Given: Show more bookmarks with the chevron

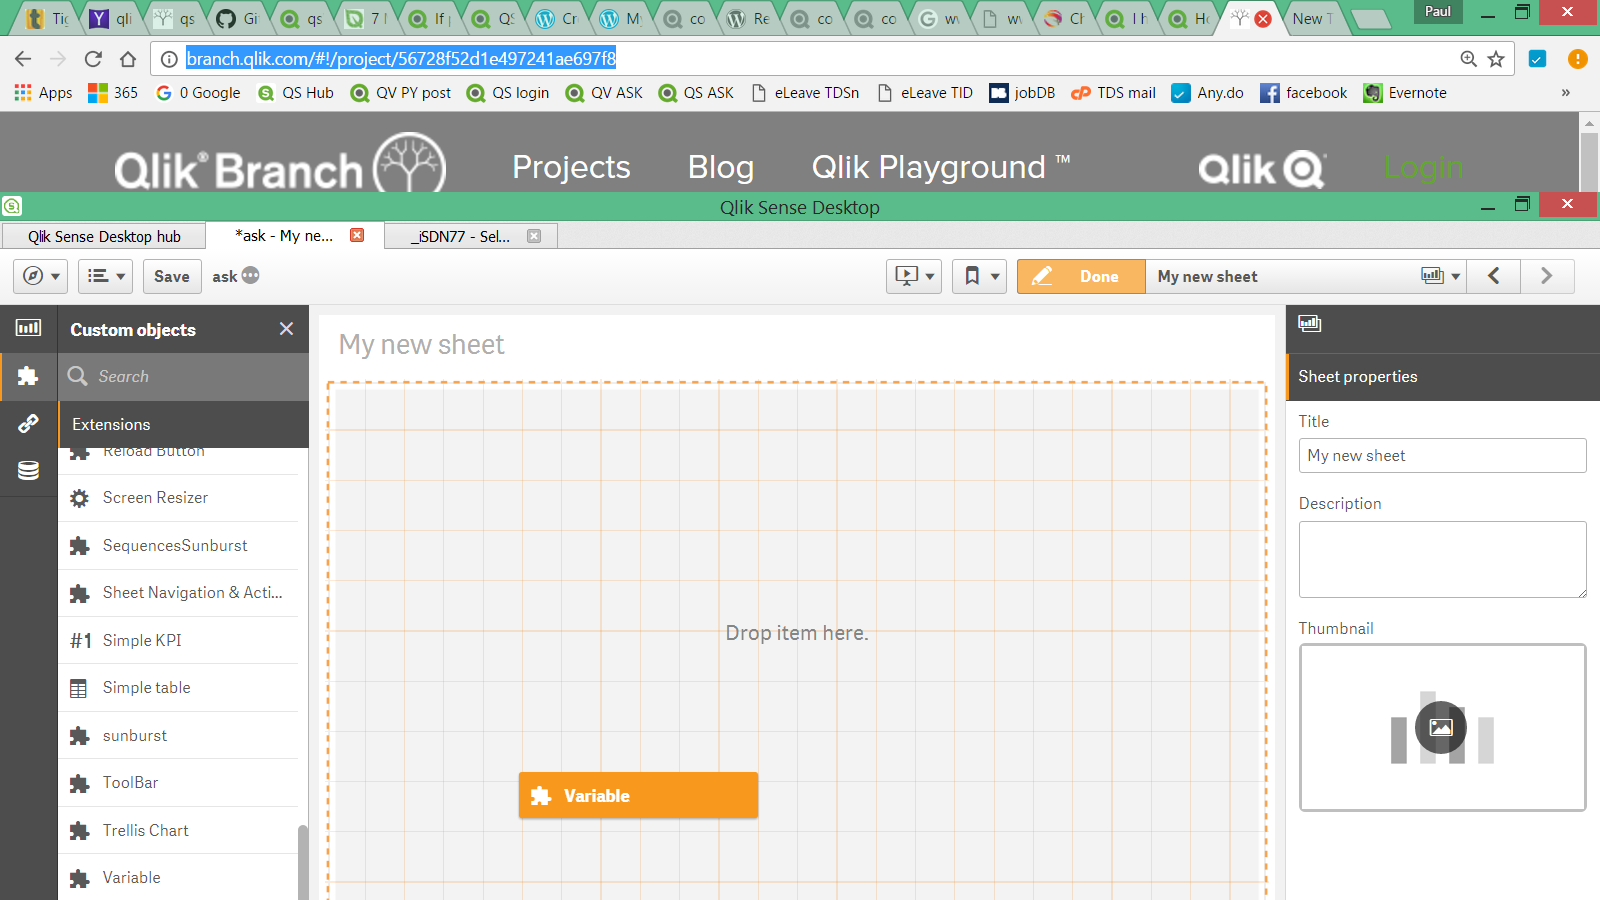Looking at the screenshot, I should point(1565,93).
